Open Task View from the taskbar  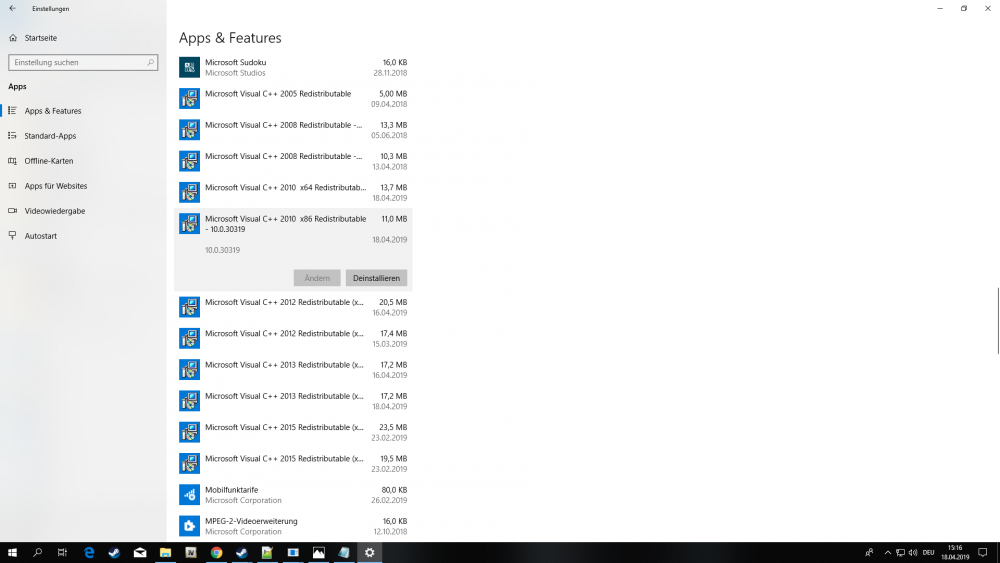click(62, 553)
